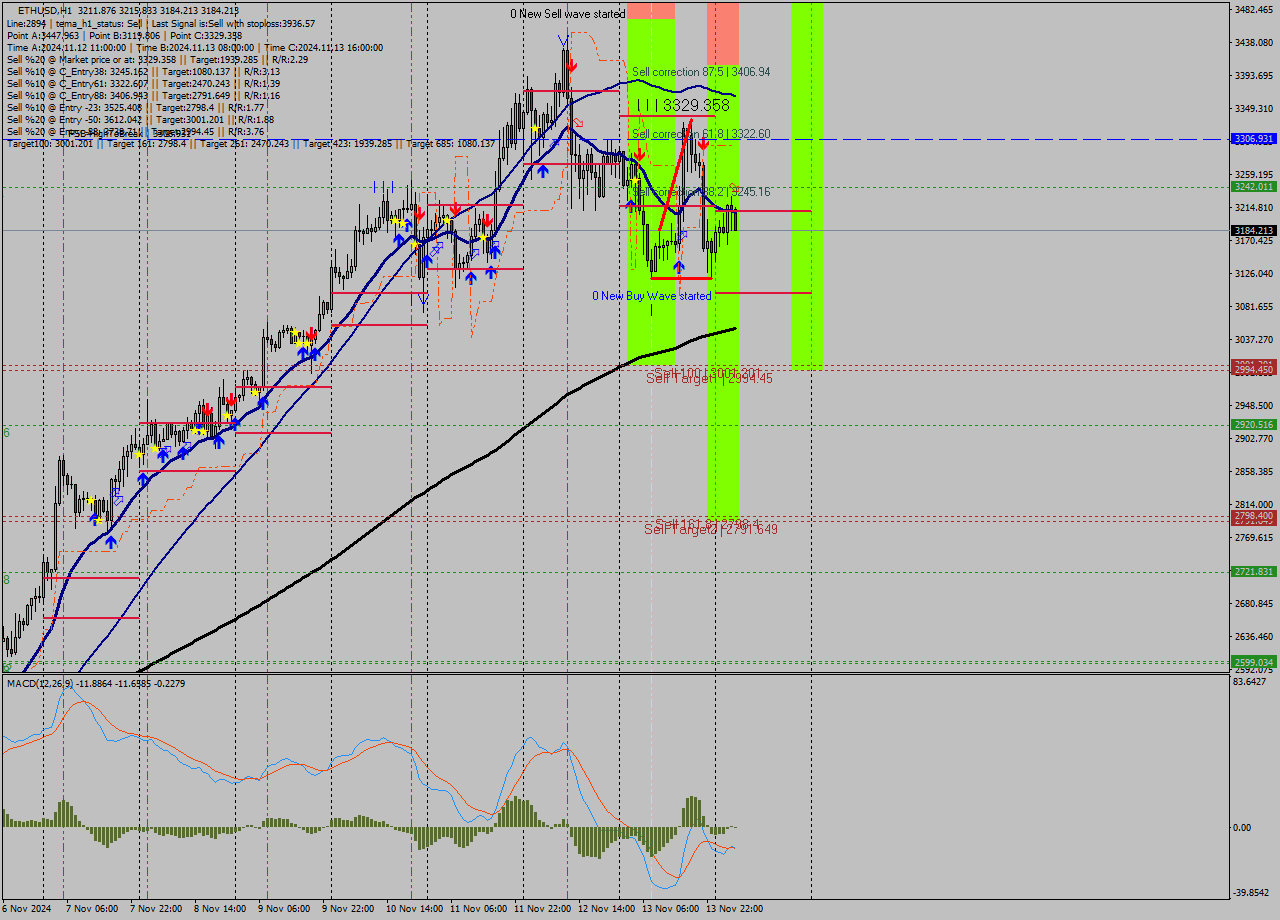Click the '9 Nov 22:00' time axis label
The image size is (1280, 920).
(x=348, y=909)
